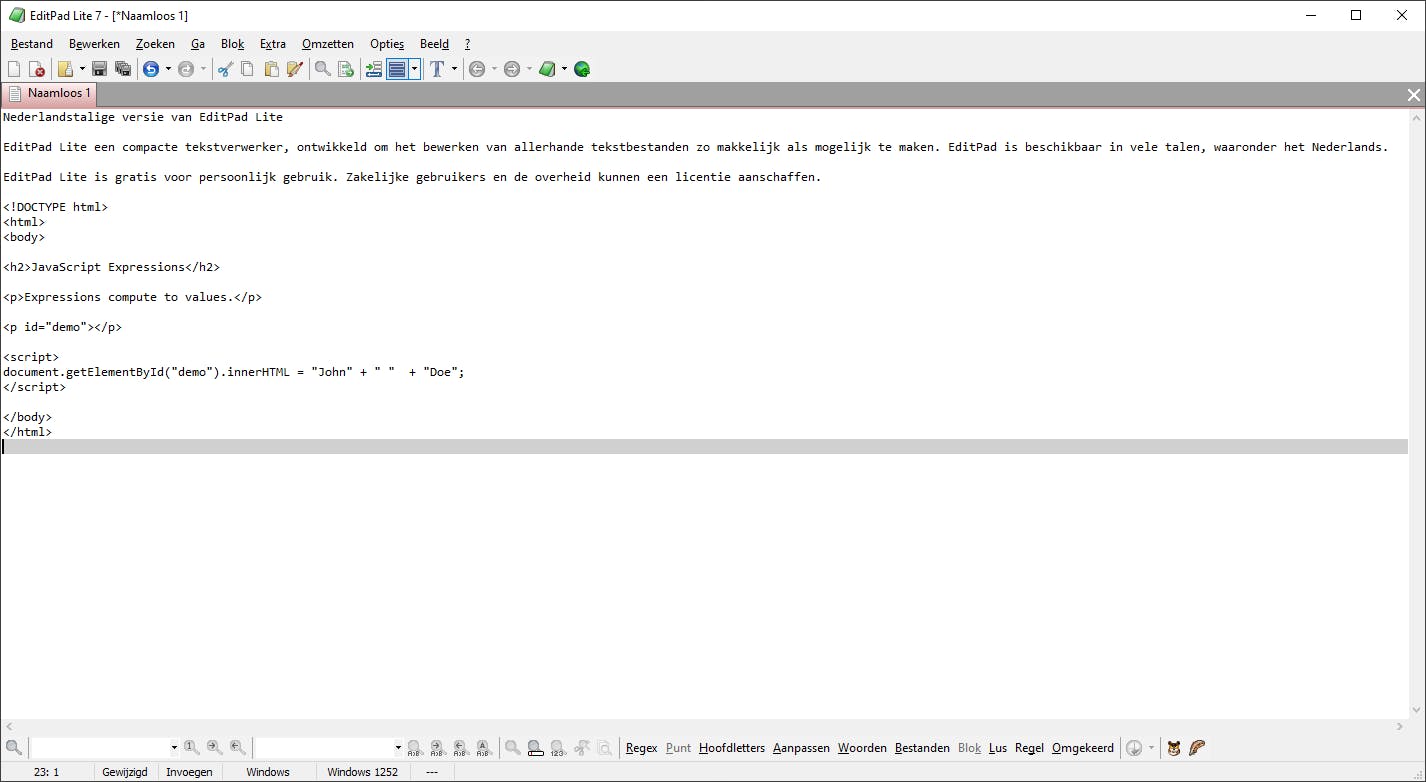This screenshot has height=782, width=1426.
Task: Copy selection with the copy pages icon
Action: pos(247,69)
